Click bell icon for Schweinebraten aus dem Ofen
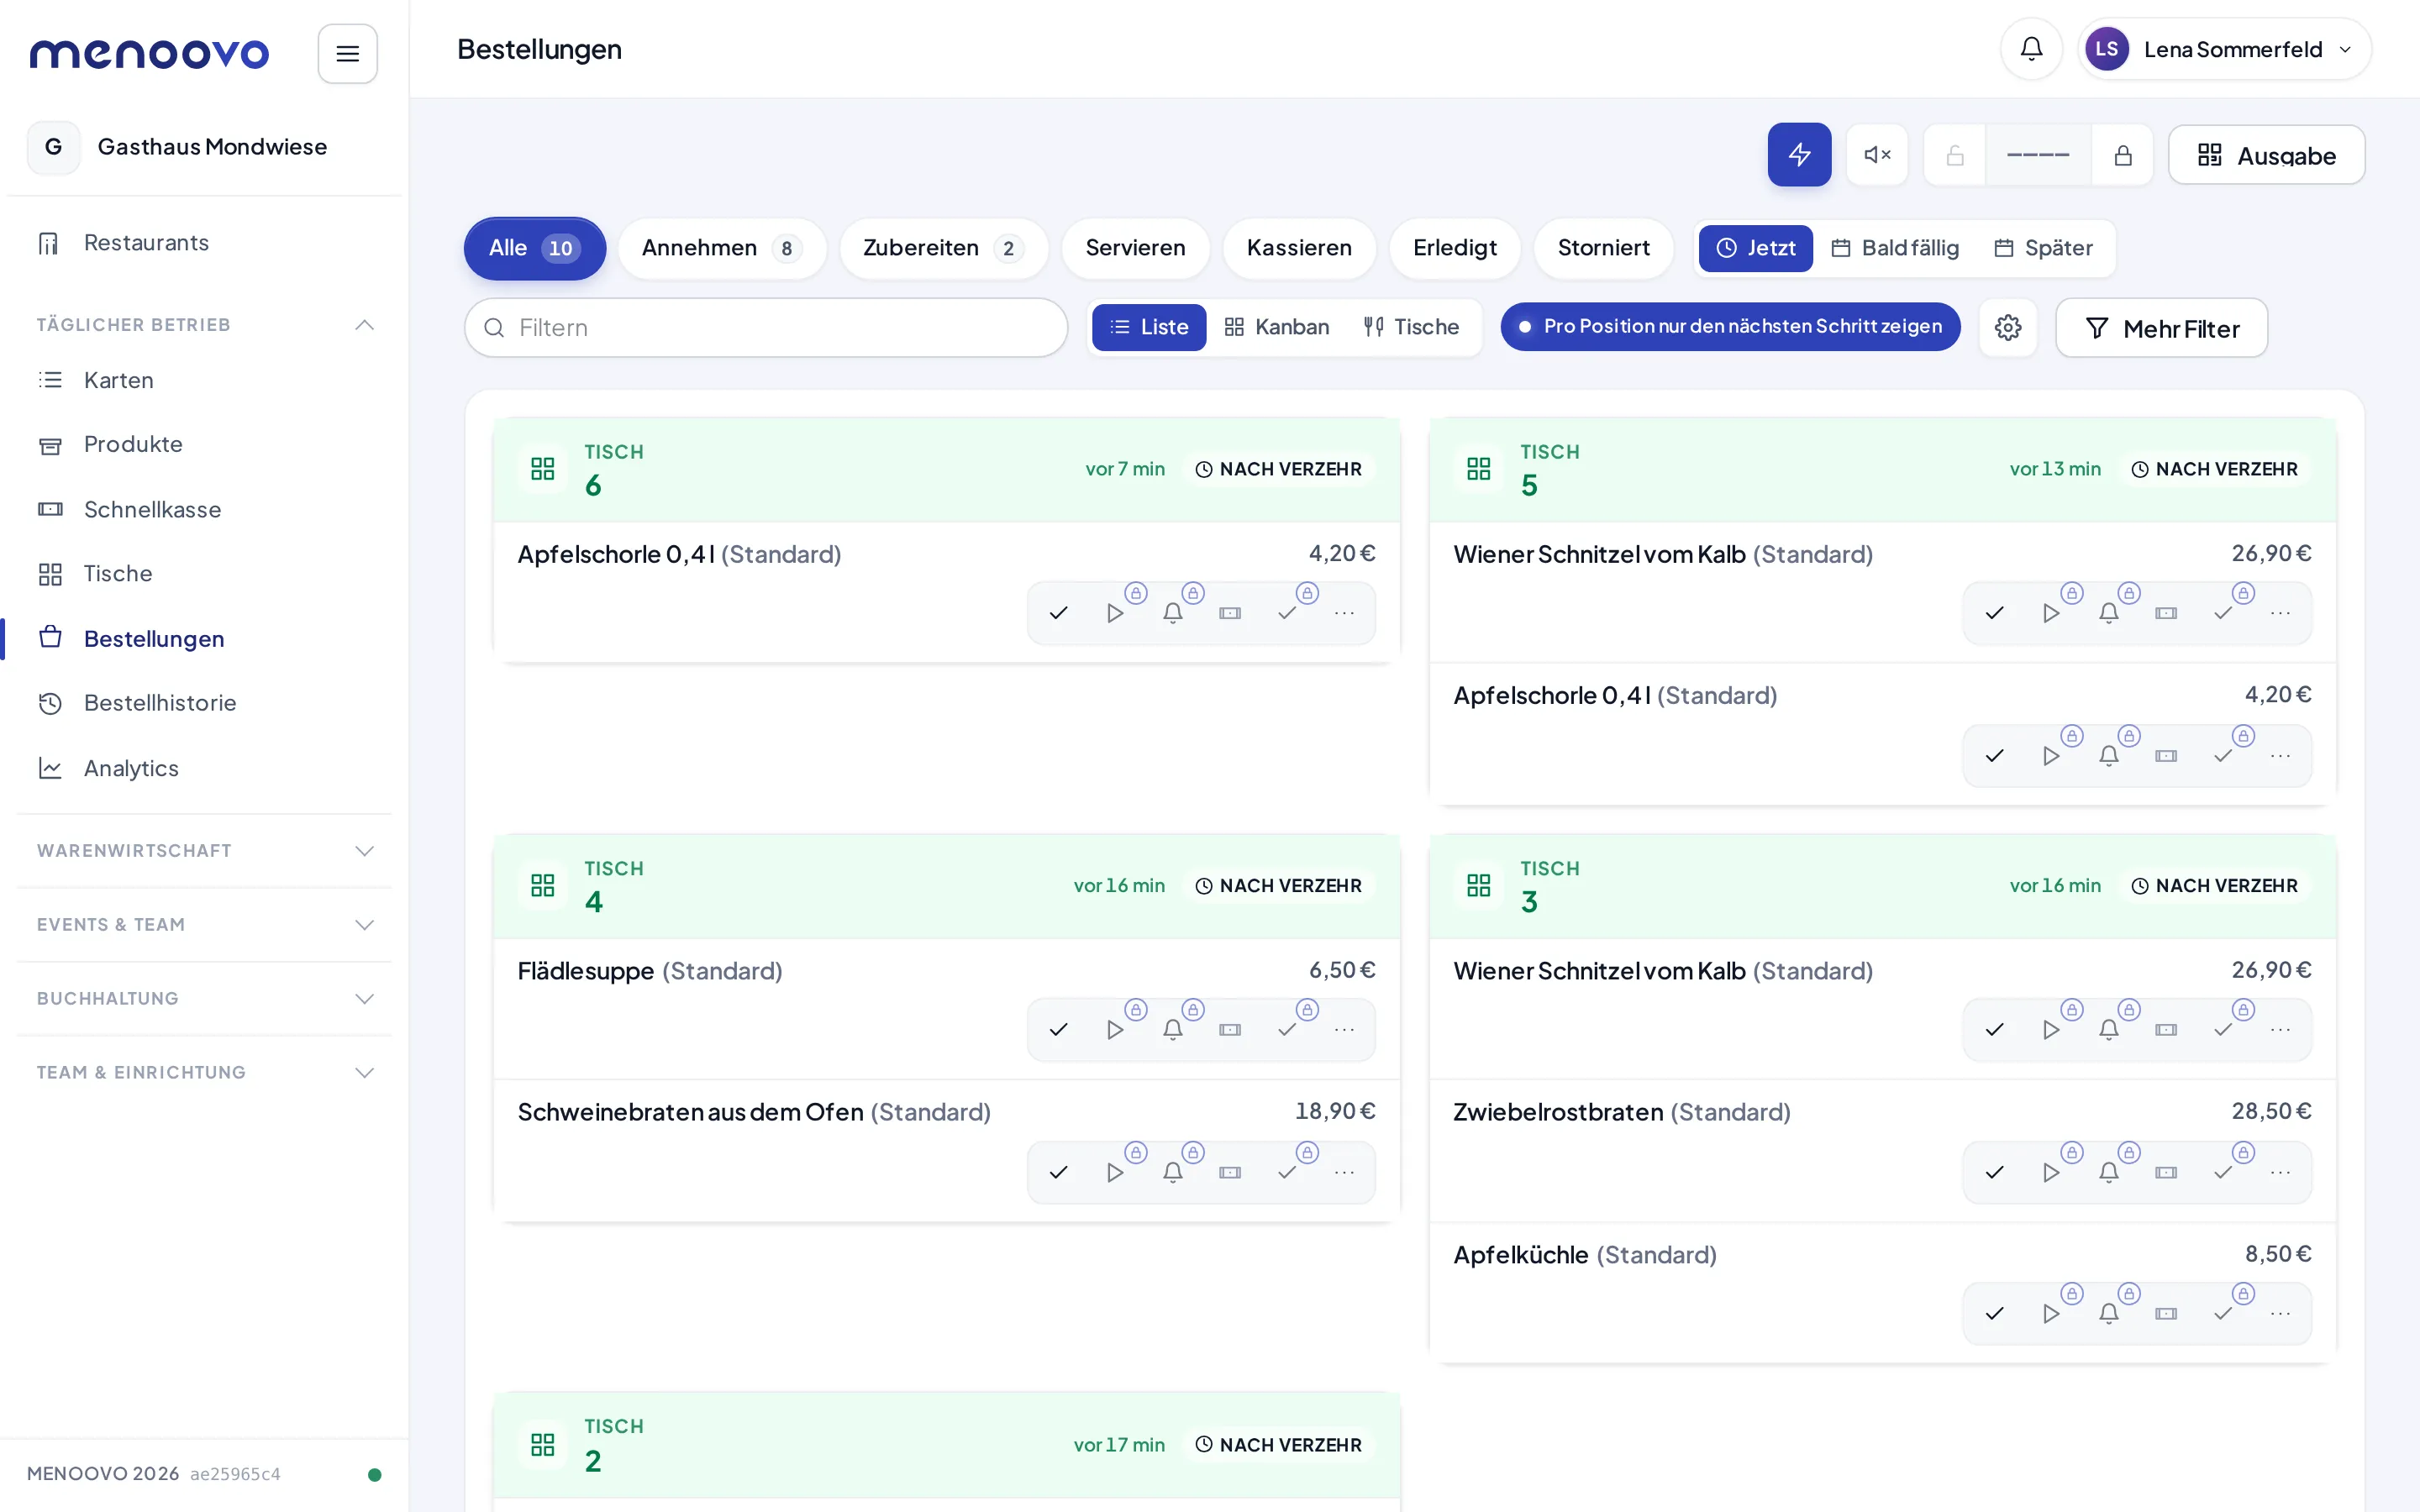Image resolution: width=2420 pixels, height=1512 pixels. (1173, 1172)
